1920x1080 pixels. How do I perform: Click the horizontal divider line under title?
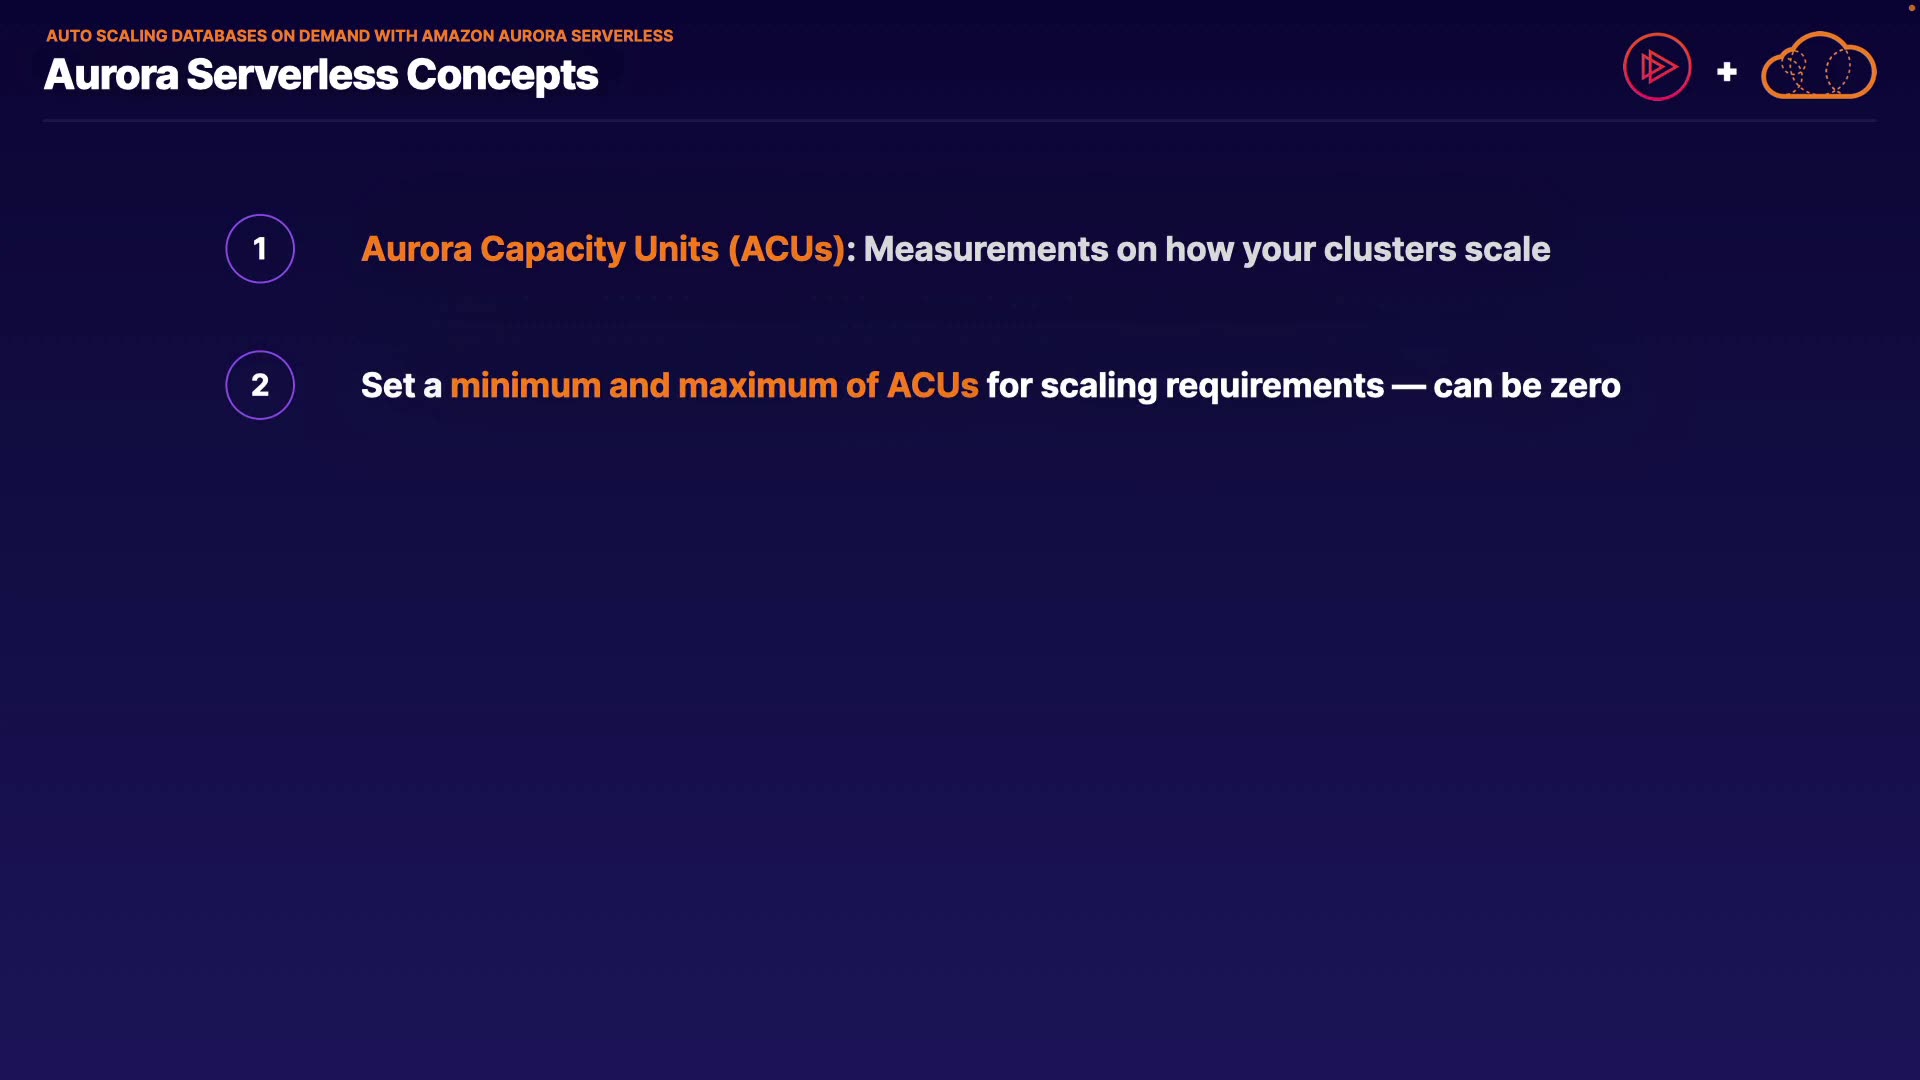pos(960,121)
